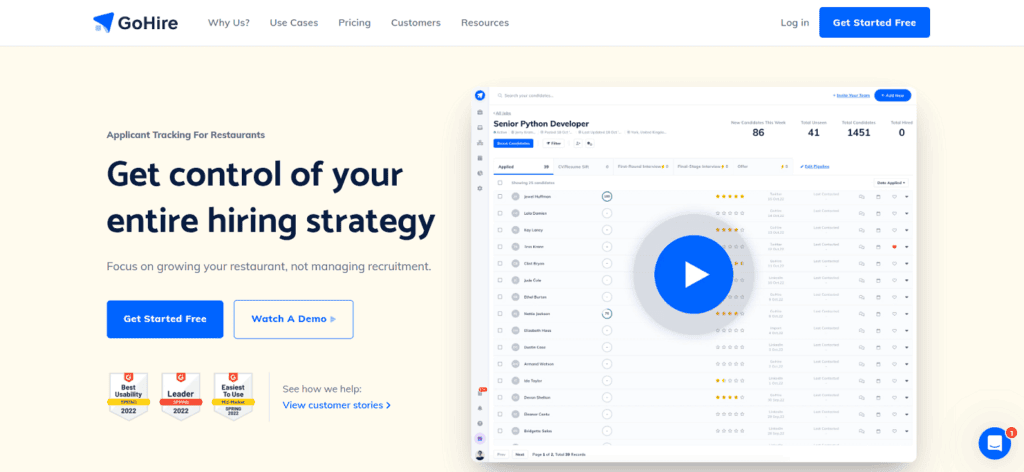Click the score circle of Nettie Jackson
The height and width of the screenshot is (472, 1024).
click(x=607, y=313)
